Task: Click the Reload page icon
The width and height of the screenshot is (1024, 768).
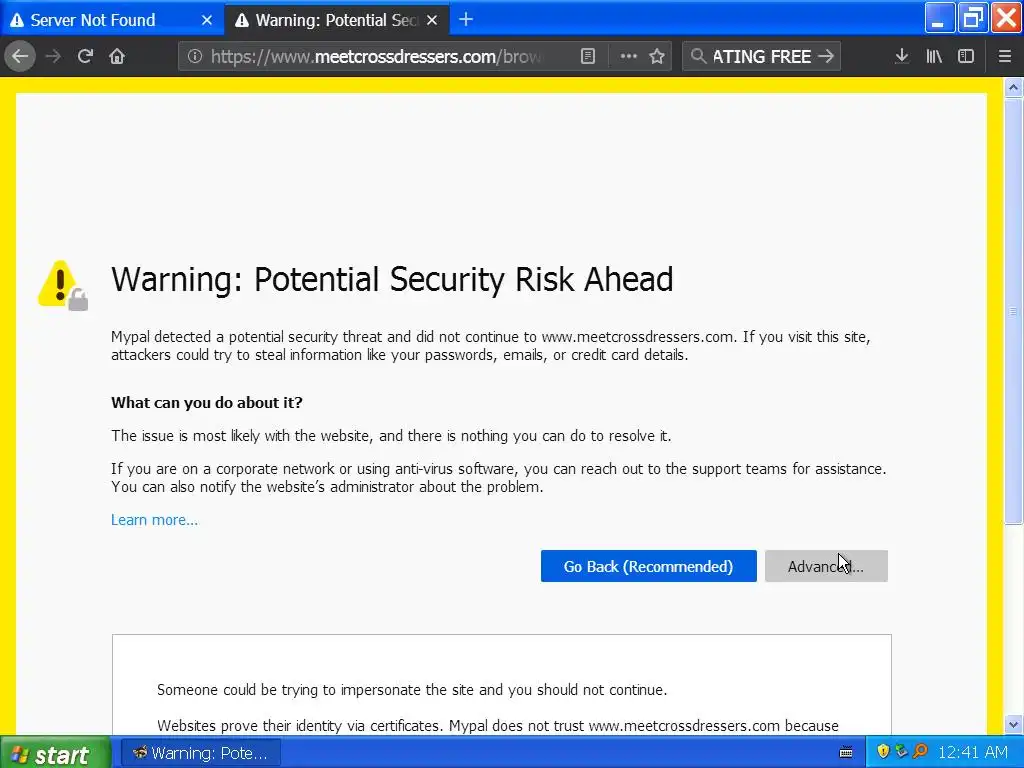Action: point(85,56)
